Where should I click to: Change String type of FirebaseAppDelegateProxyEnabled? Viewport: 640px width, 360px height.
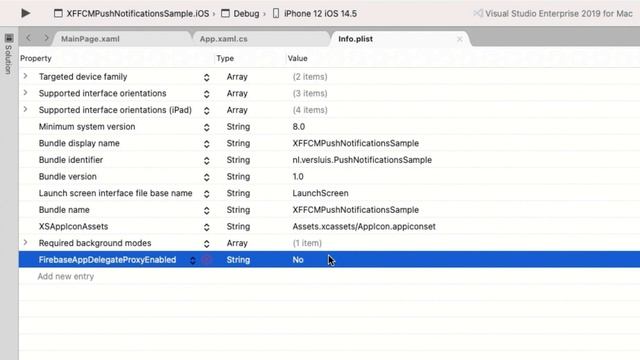[238, 260]
